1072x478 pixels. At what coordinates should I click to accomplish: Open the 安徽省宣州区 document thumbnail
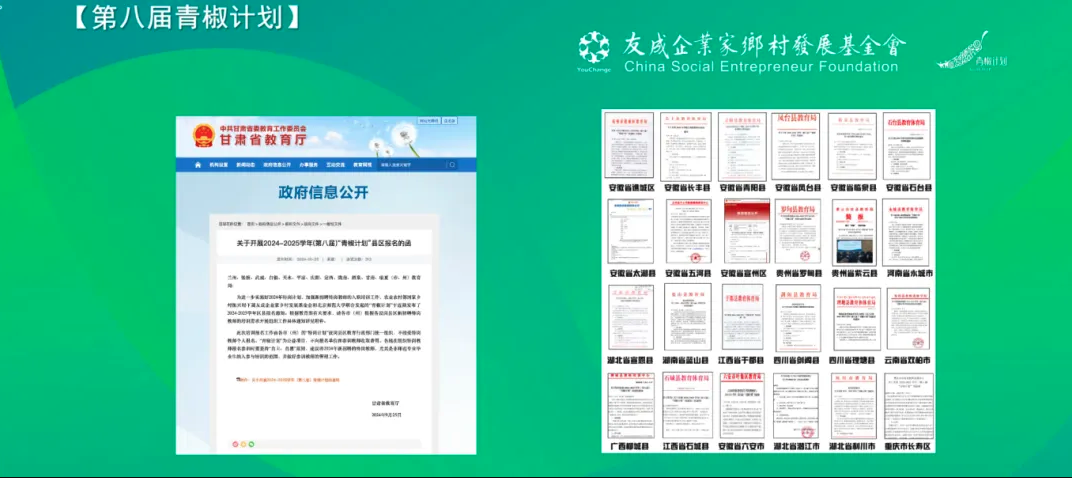click(x=747, y=232)
